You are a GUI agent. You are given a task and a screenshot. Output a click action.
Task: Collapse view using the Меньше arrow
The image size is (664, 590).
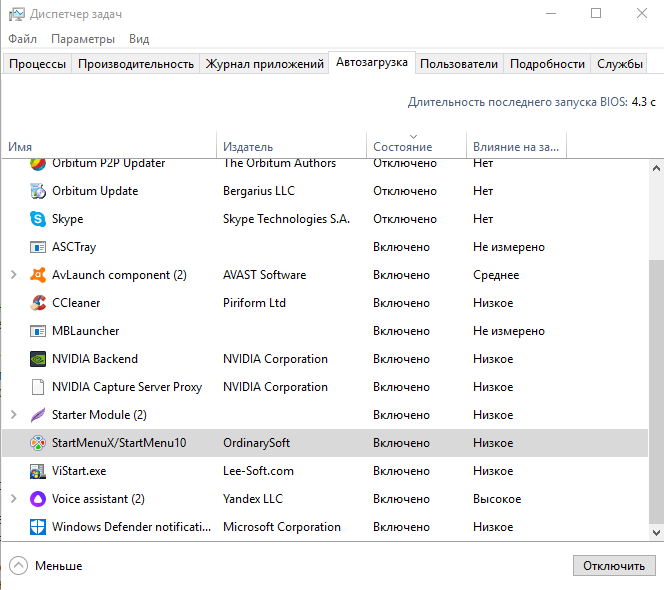coord(18,565)
